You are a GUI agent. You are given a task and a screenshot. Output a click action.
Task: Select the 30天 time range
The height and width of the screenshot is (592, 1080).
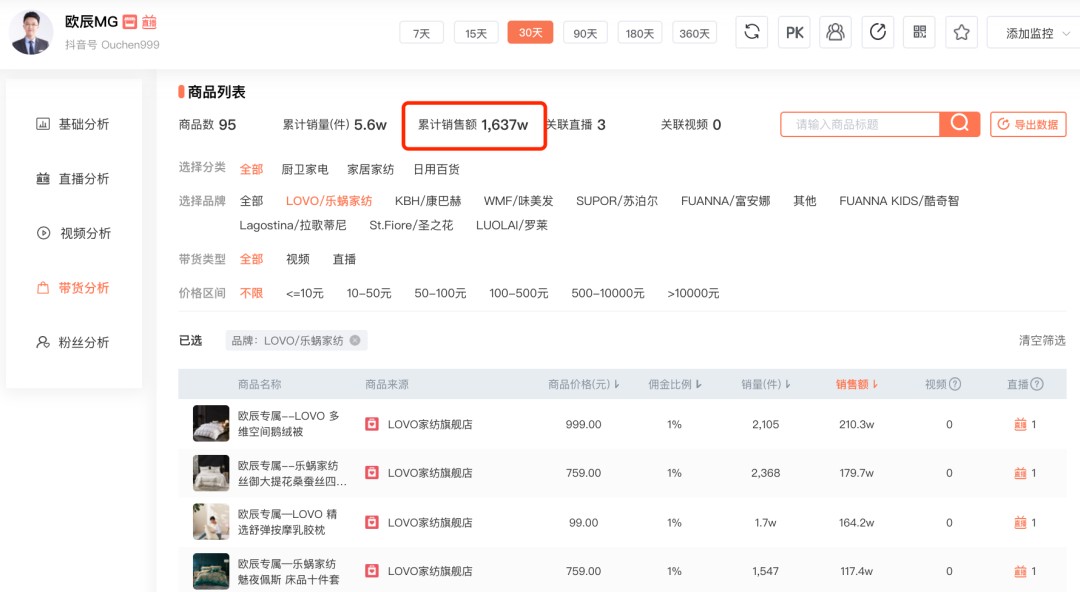530,32
